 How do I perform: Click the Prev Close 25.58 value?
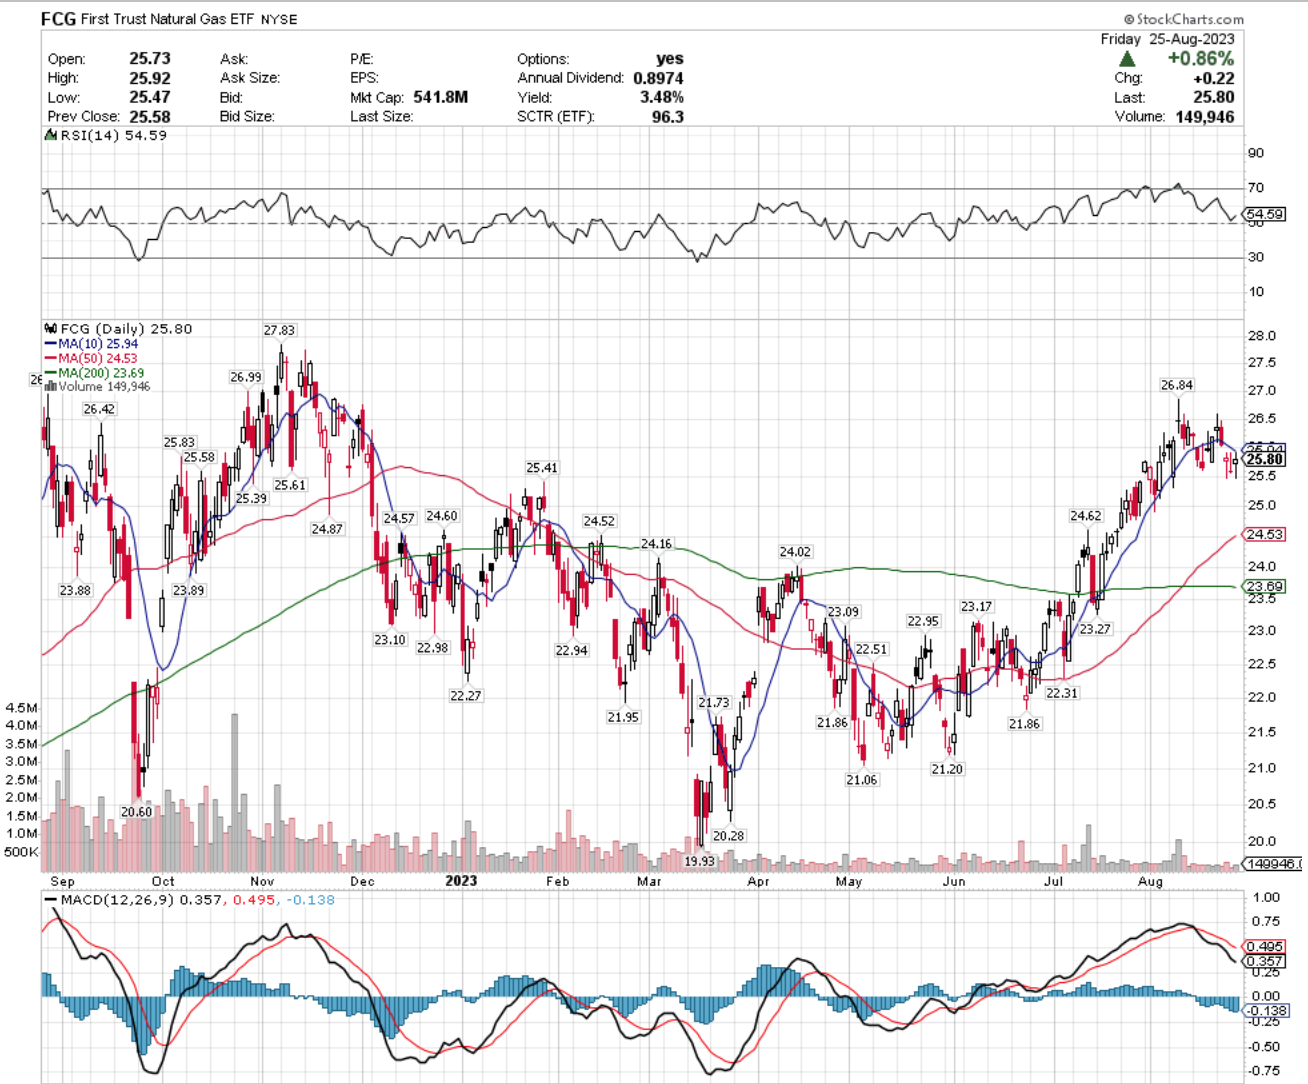pos(150,116)
